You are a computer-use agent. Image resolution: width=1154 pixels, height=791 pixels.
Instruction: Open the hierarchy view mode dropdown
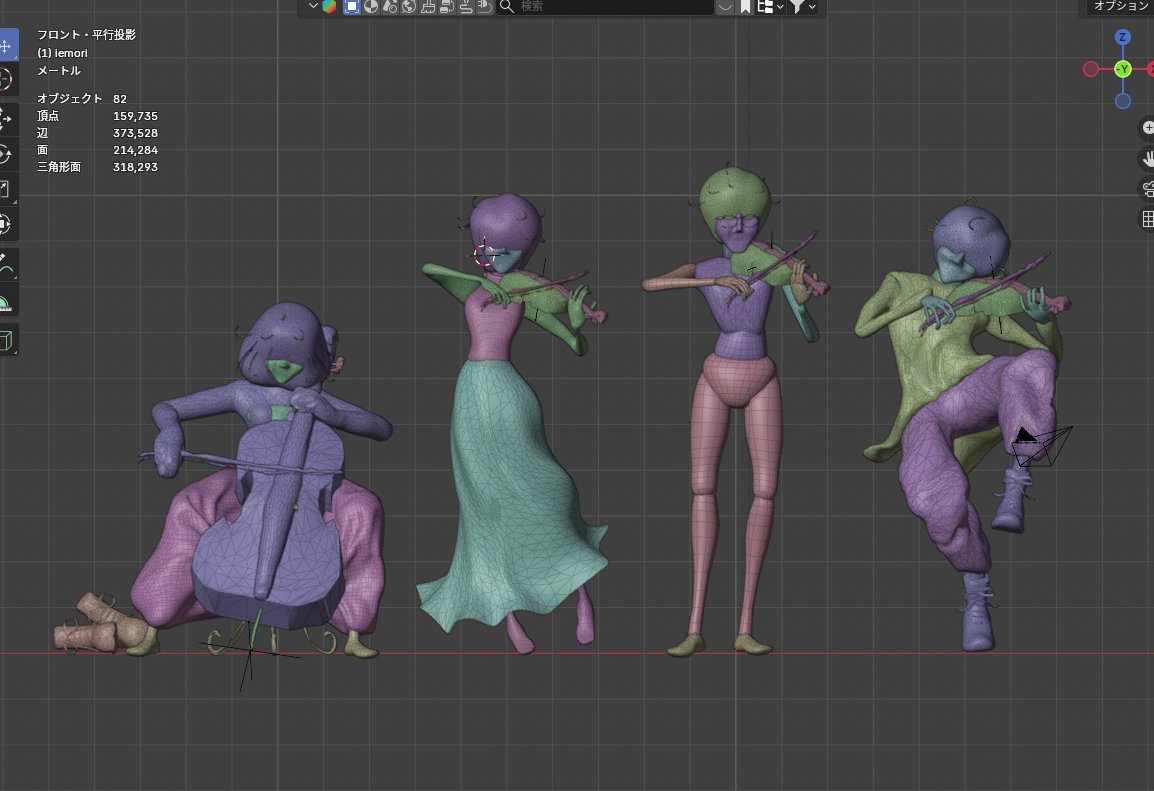(x=770, y=7)
